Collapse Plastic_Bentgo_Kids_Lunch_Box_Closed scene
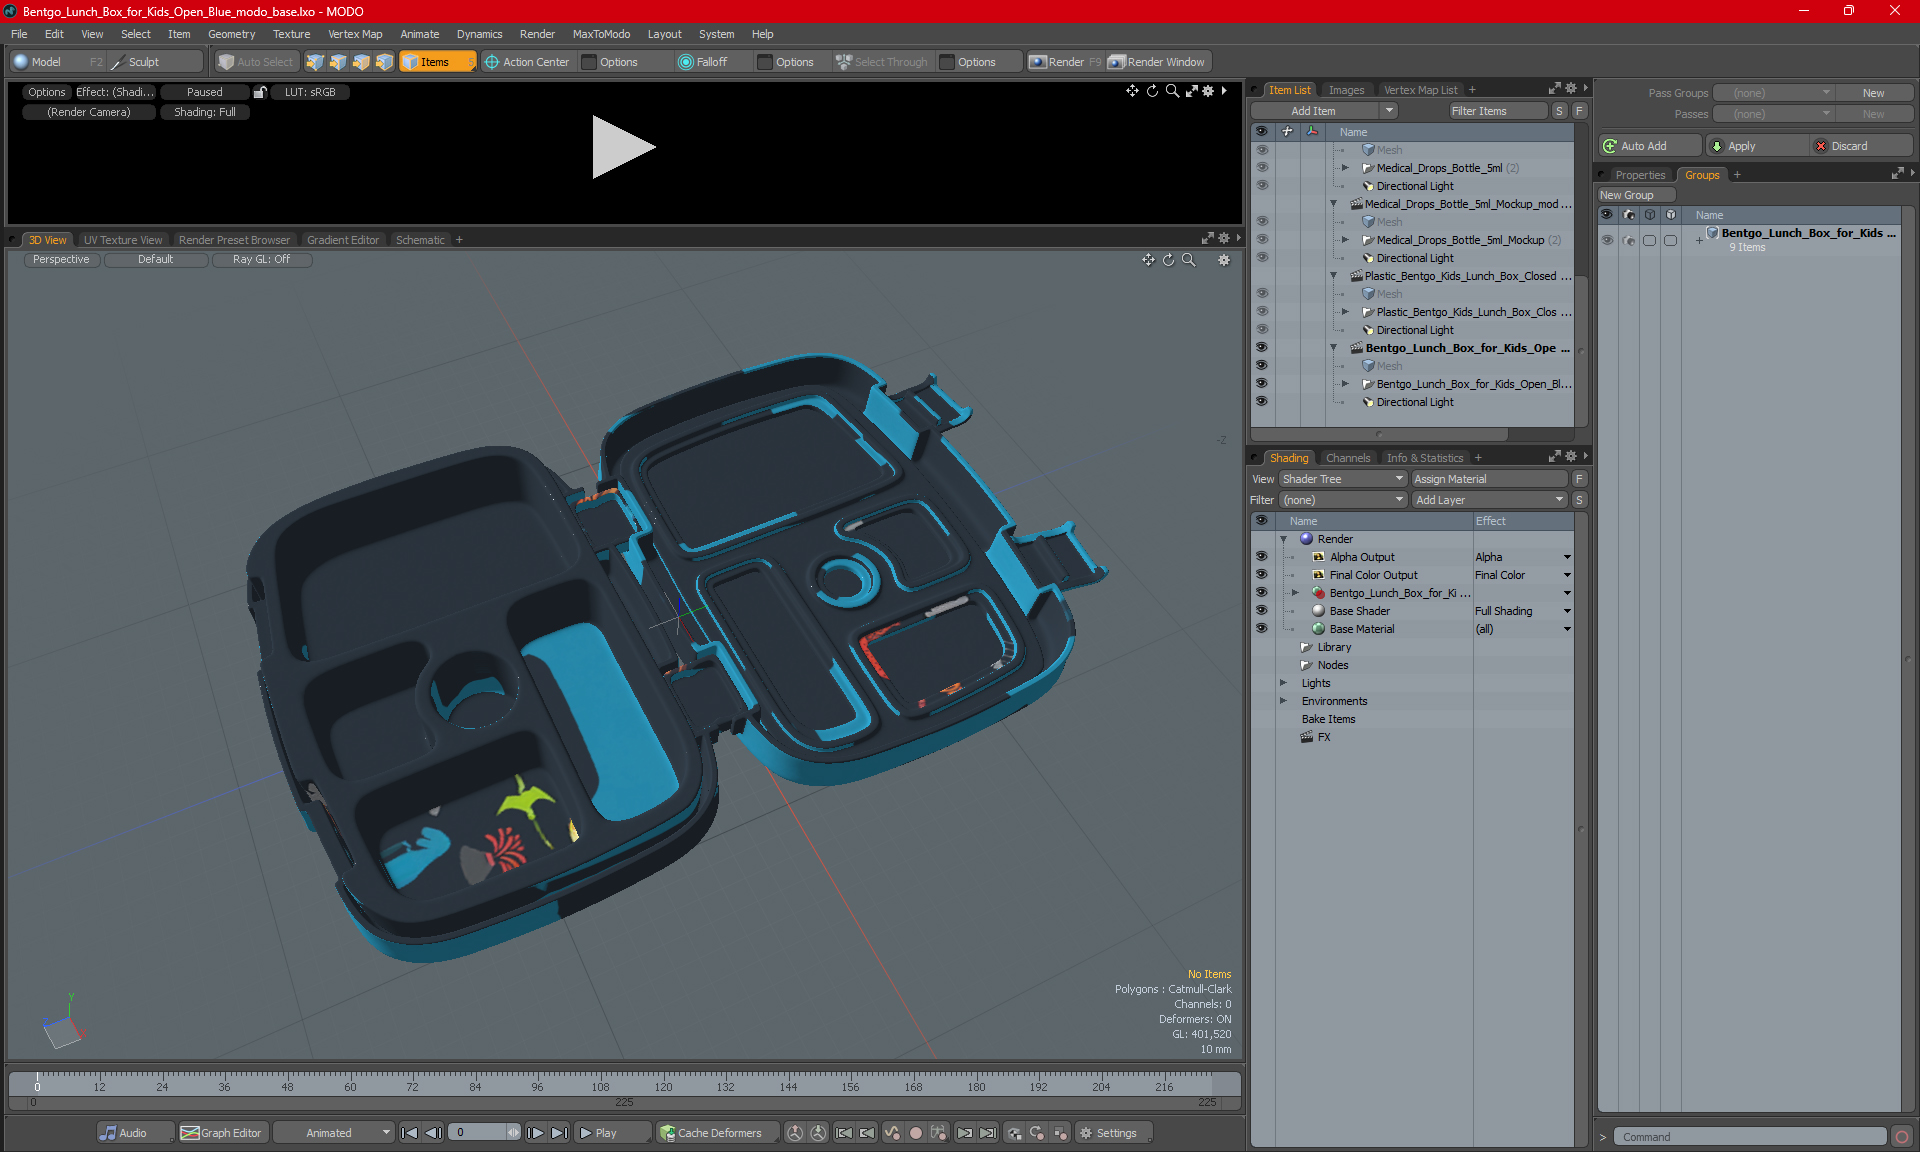1920x1152 pixels. pos(1333,276)
